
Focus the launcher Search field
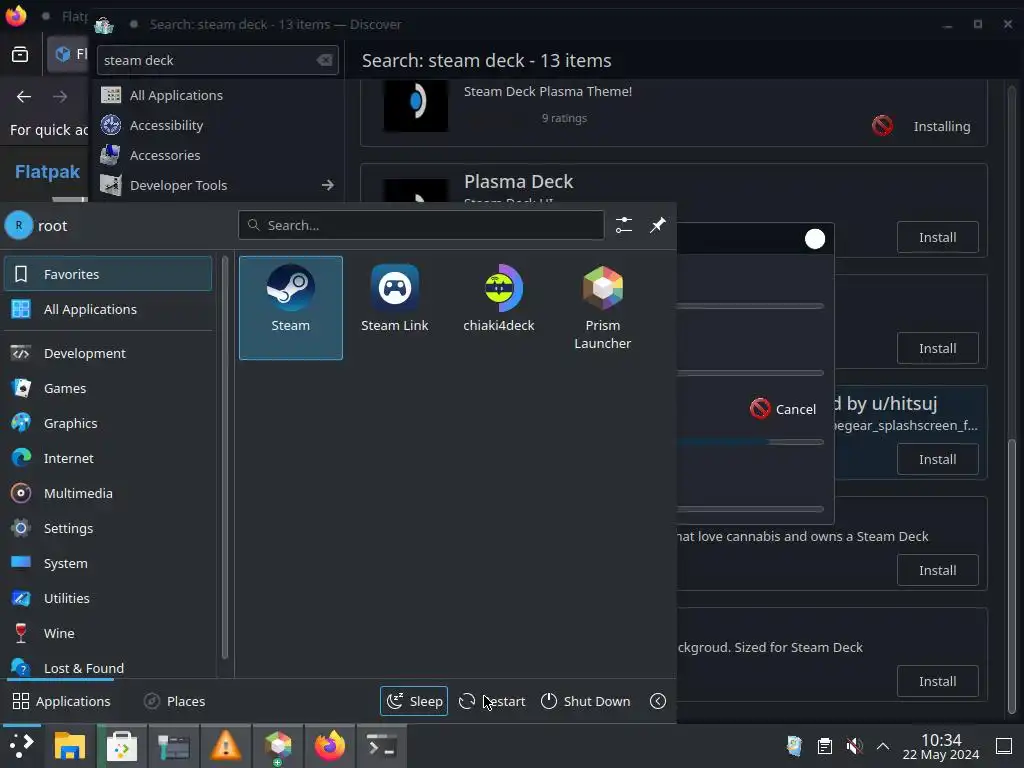point(421,225)
